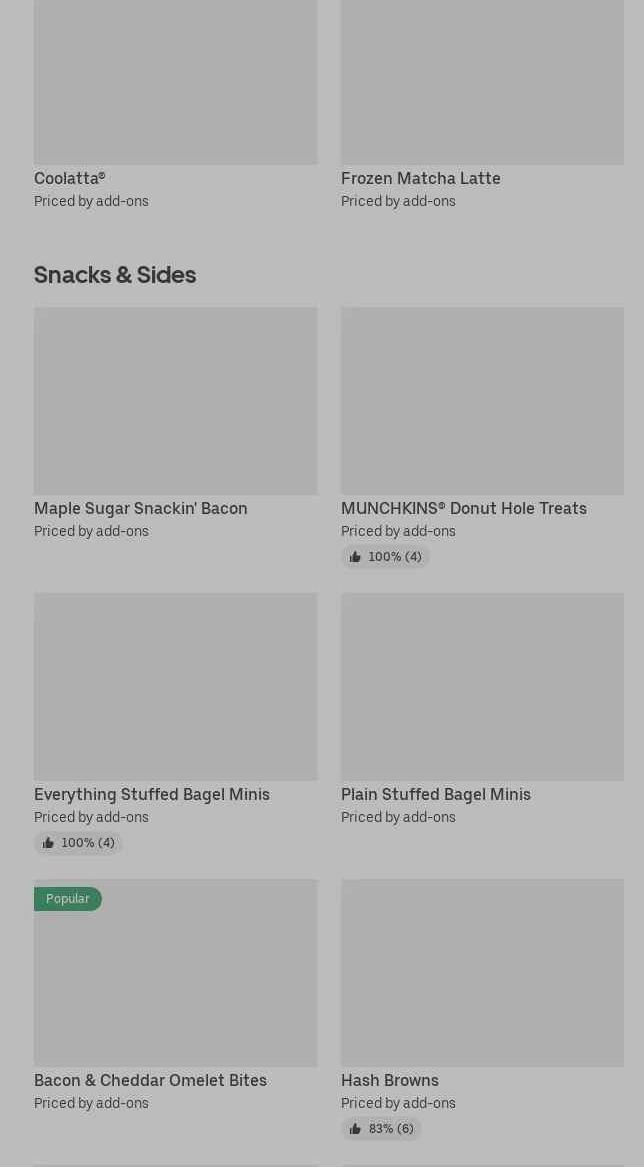Click thumbs-up icon under Everything Stuffed Bagel Minis

tap(48, 843)
